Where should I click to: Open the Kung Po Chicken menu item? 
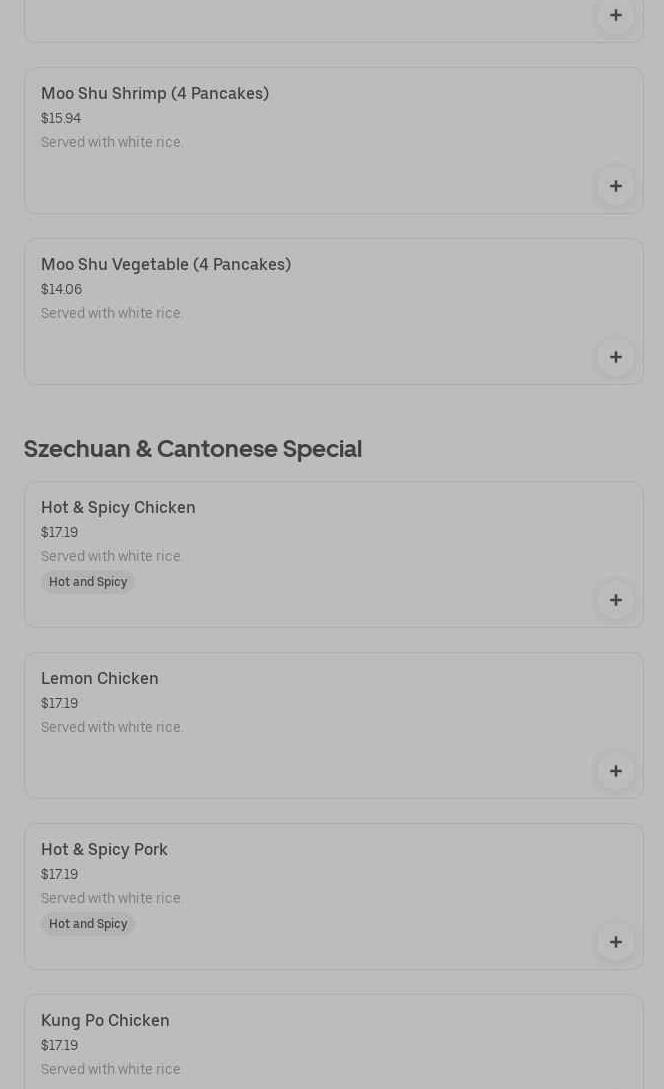point(105,1021)
